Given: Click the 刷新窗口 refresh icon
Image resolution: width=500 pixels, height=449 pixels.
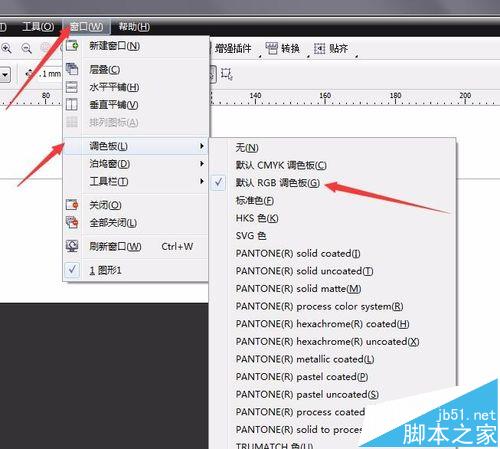Looking at the screenshot, I should [x=72, y=246].
